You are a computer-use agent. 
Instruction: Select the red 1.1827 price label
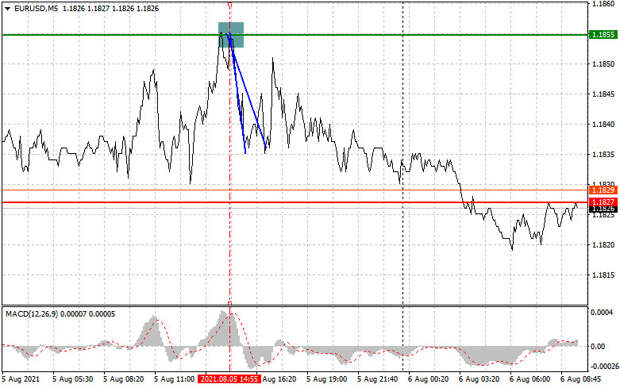click(x=603, y=202)
